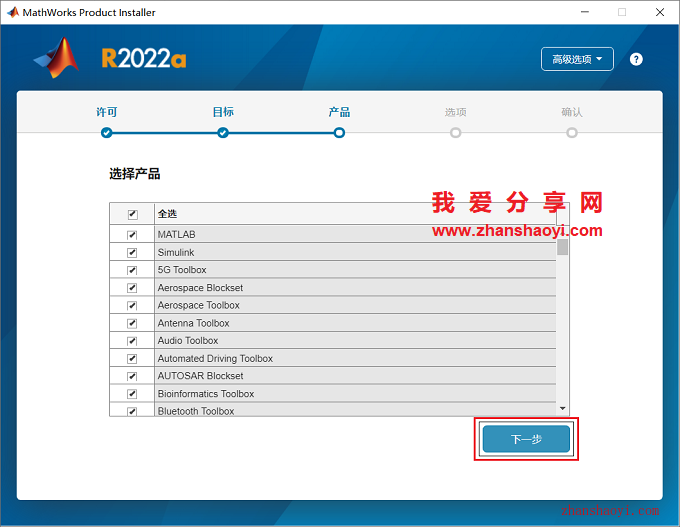Image resolution: width=680 pixels, height=527 pixels.
Task: Click the title bar MathWorks icon
Action: pos(13,12)
